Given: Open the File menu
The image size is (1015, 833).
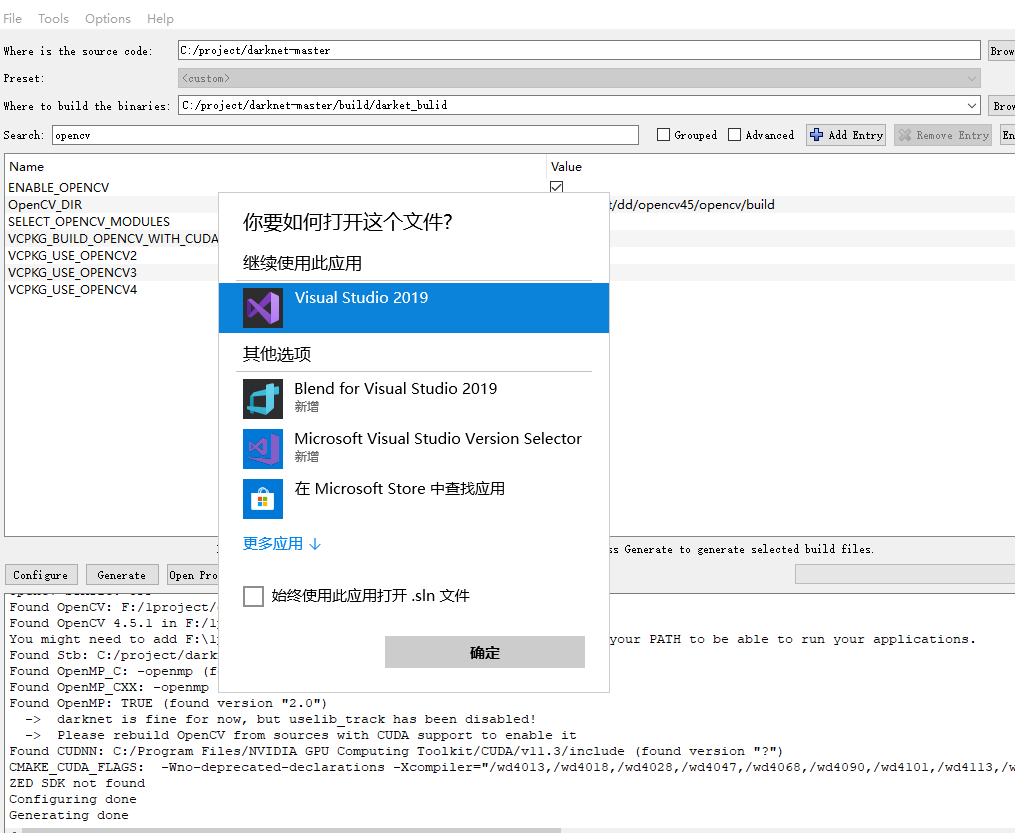Looking at the screenshot, I should [x=12, y=19].
